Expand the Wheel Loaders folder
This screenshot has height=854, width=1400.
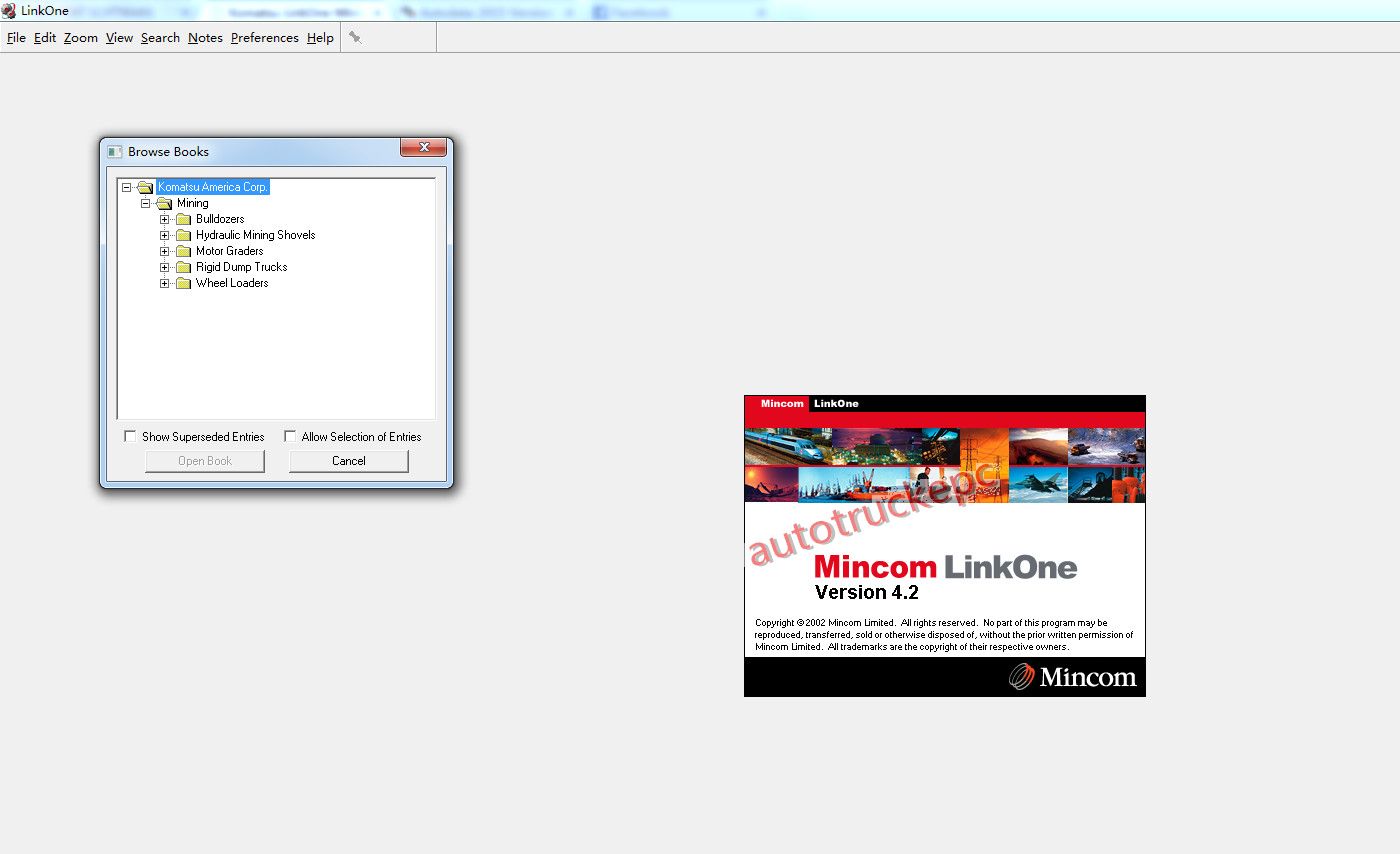[x=165, y=283]
